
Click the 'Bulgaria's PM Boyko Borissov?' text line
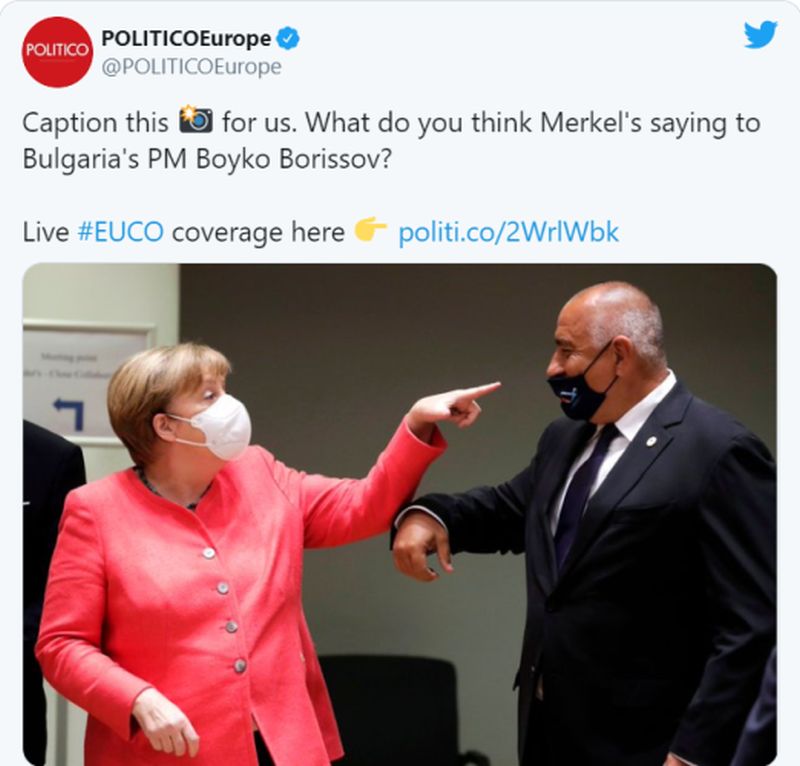click(x=207, y=159)
